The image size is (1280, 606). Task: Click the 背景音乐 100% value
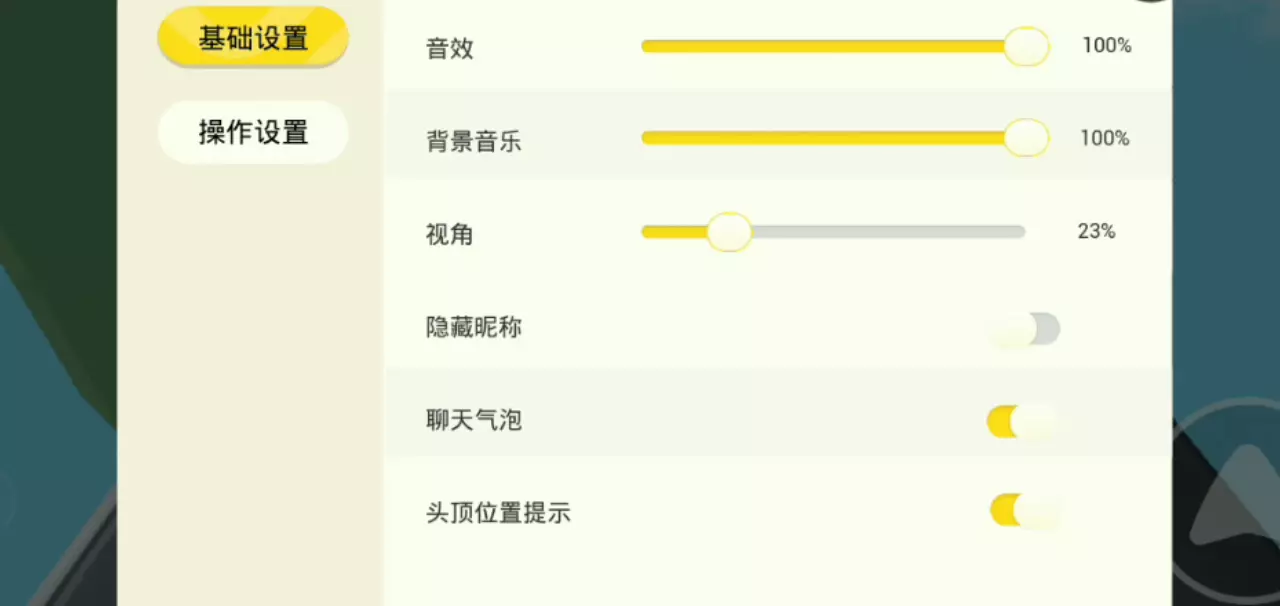[1104, 138]
